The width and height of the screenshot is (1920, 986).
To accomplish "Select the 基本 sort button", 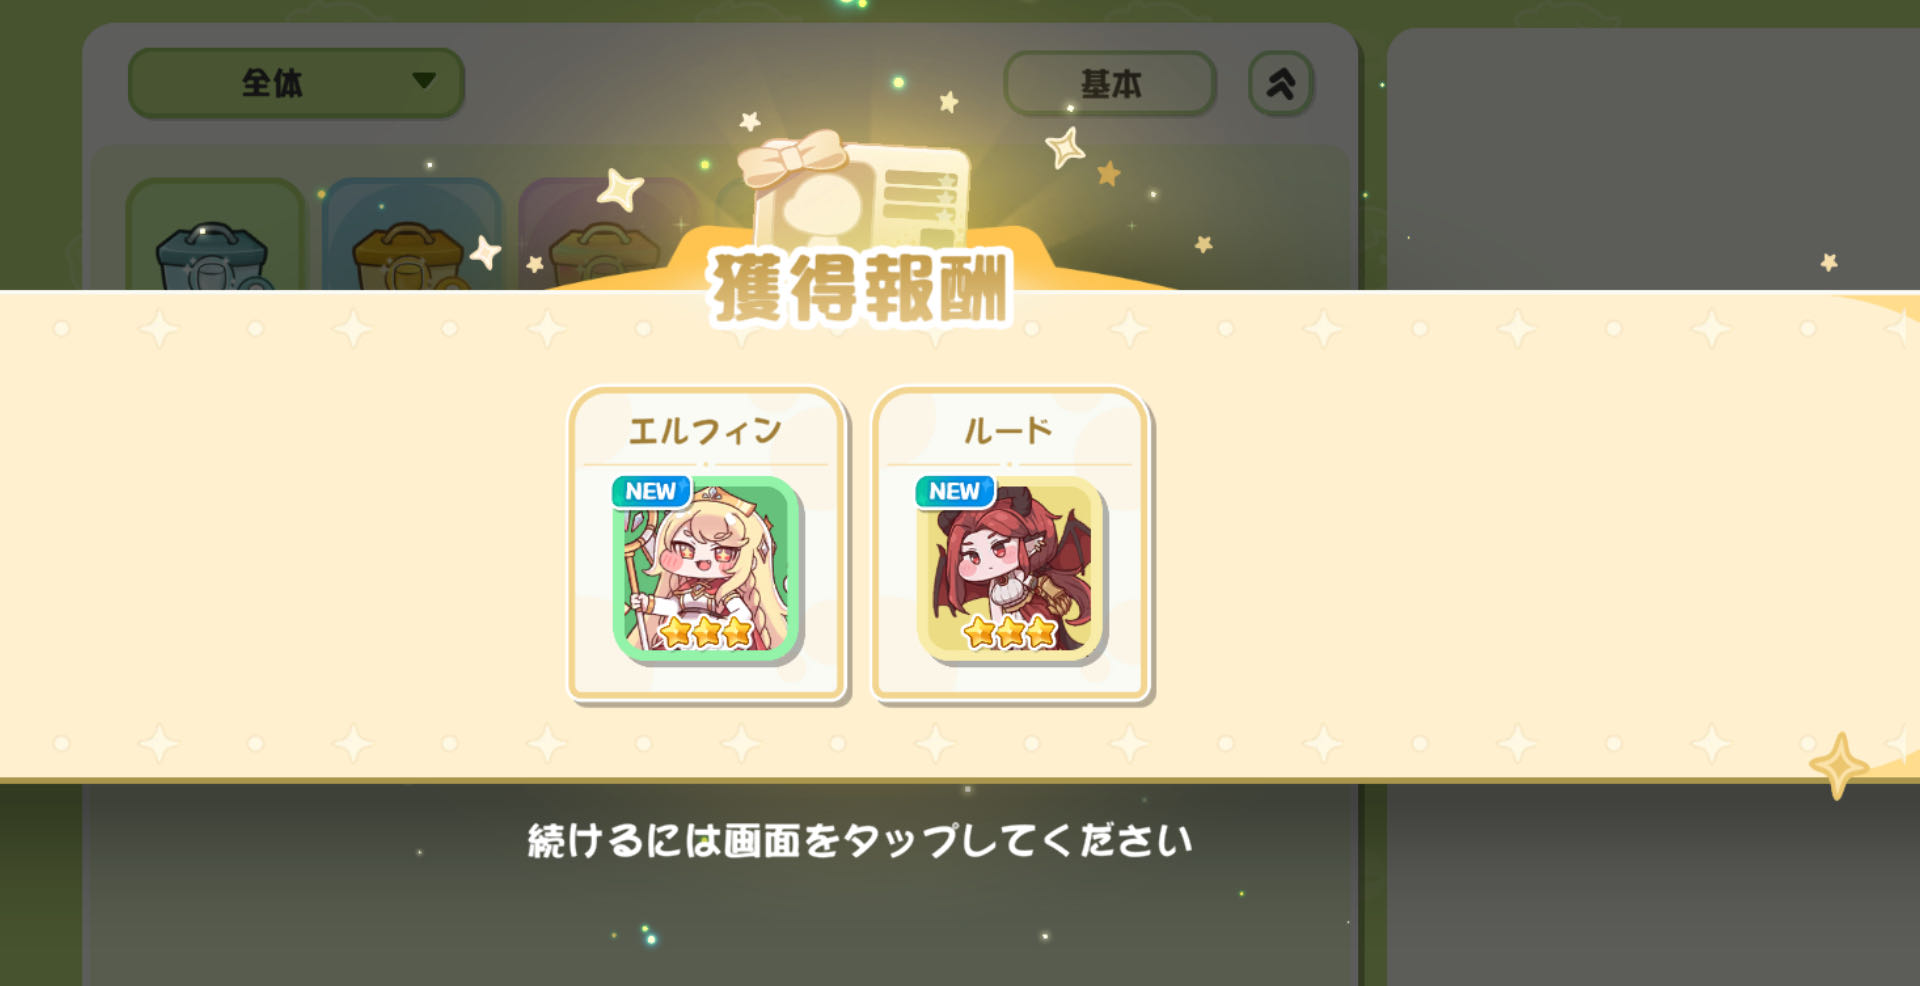I will [x=1110, y=84].
